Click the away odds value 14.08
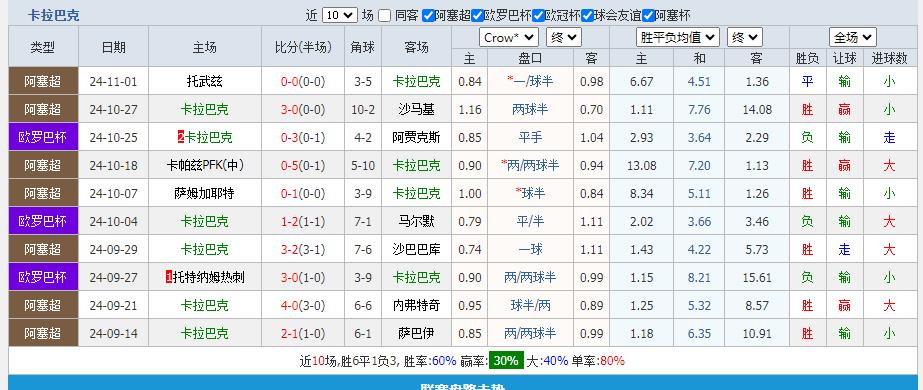 pyautogui.click(x=756, y=110)
